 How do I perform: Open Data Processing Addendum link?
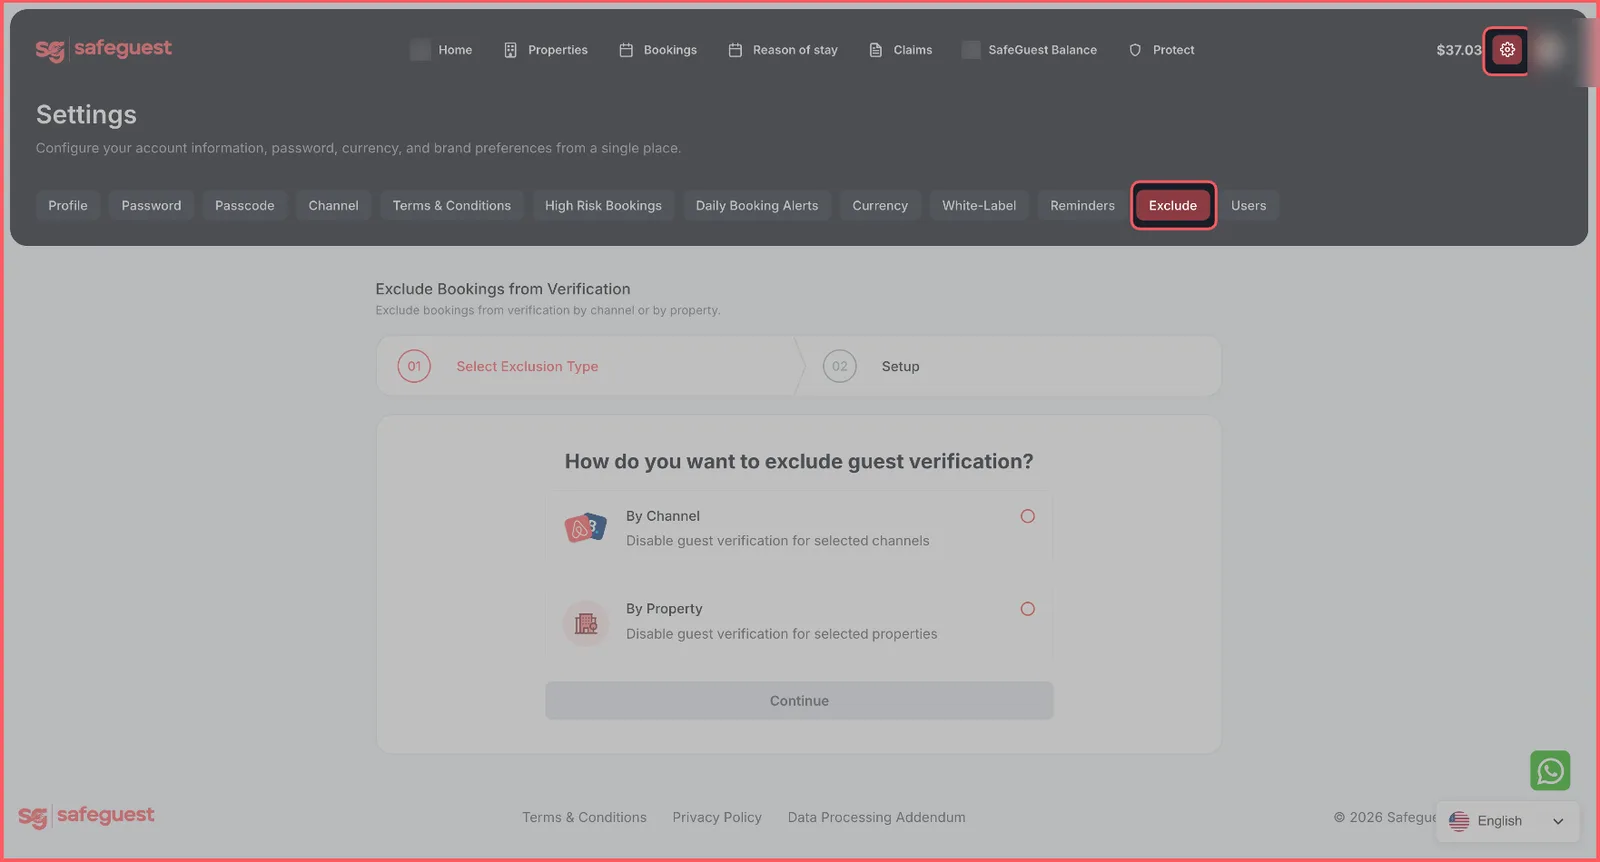coord(876,817)
